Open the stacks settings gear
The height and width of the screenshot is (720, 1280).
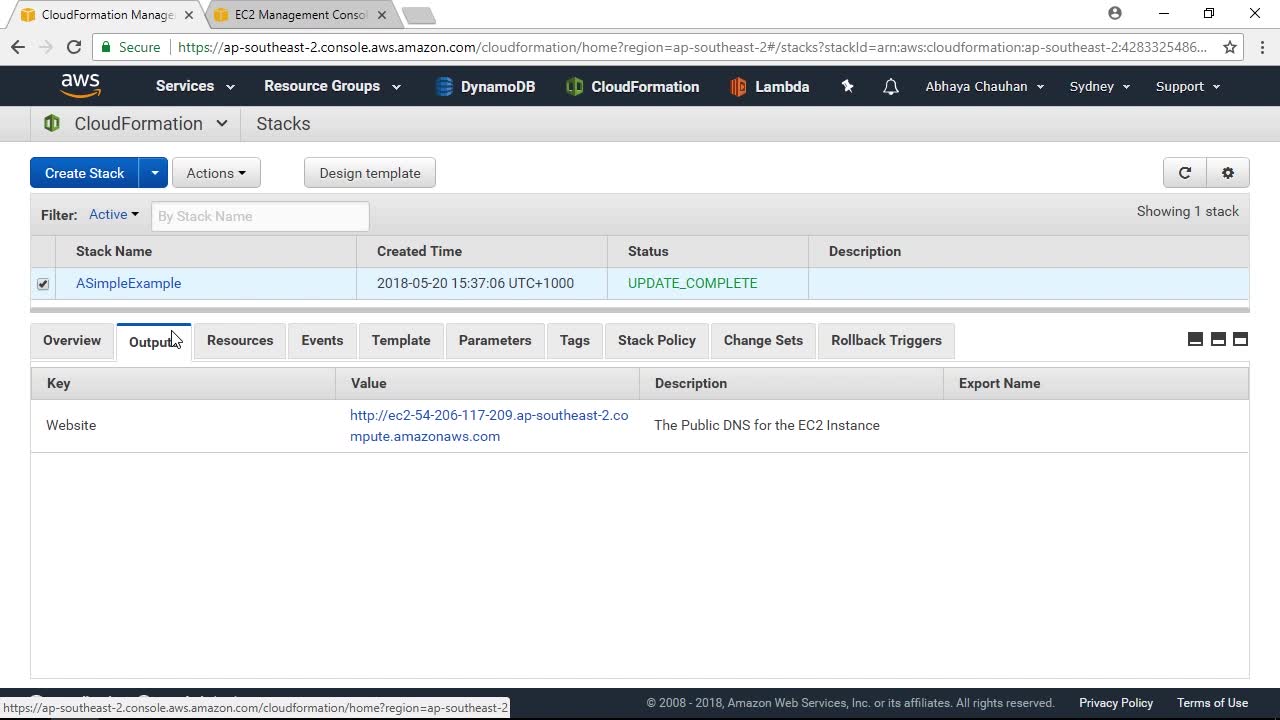tap(1228, 173)
